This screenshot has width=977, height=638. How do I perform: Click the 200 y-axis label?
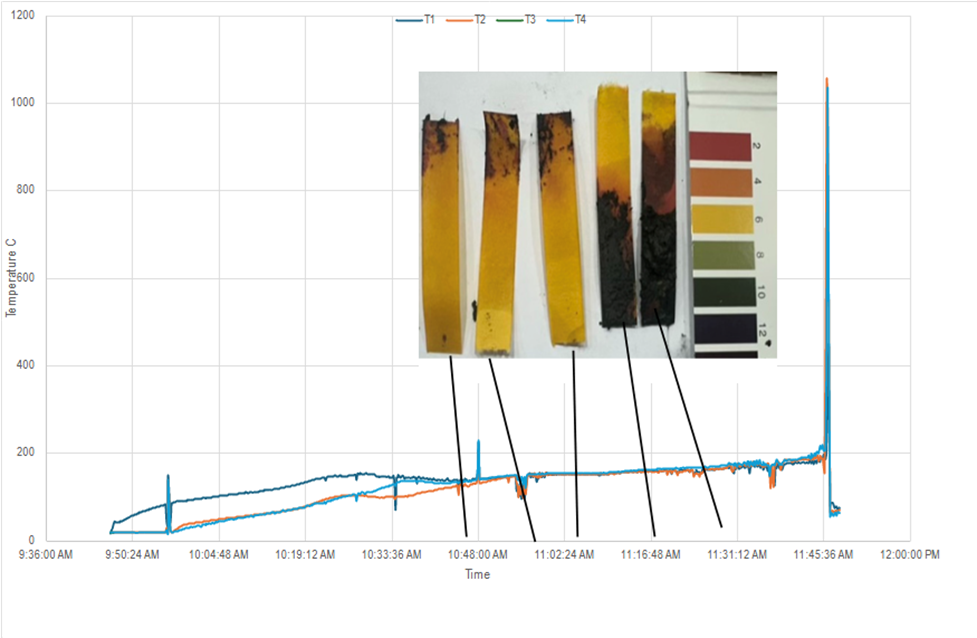point(26,452)
